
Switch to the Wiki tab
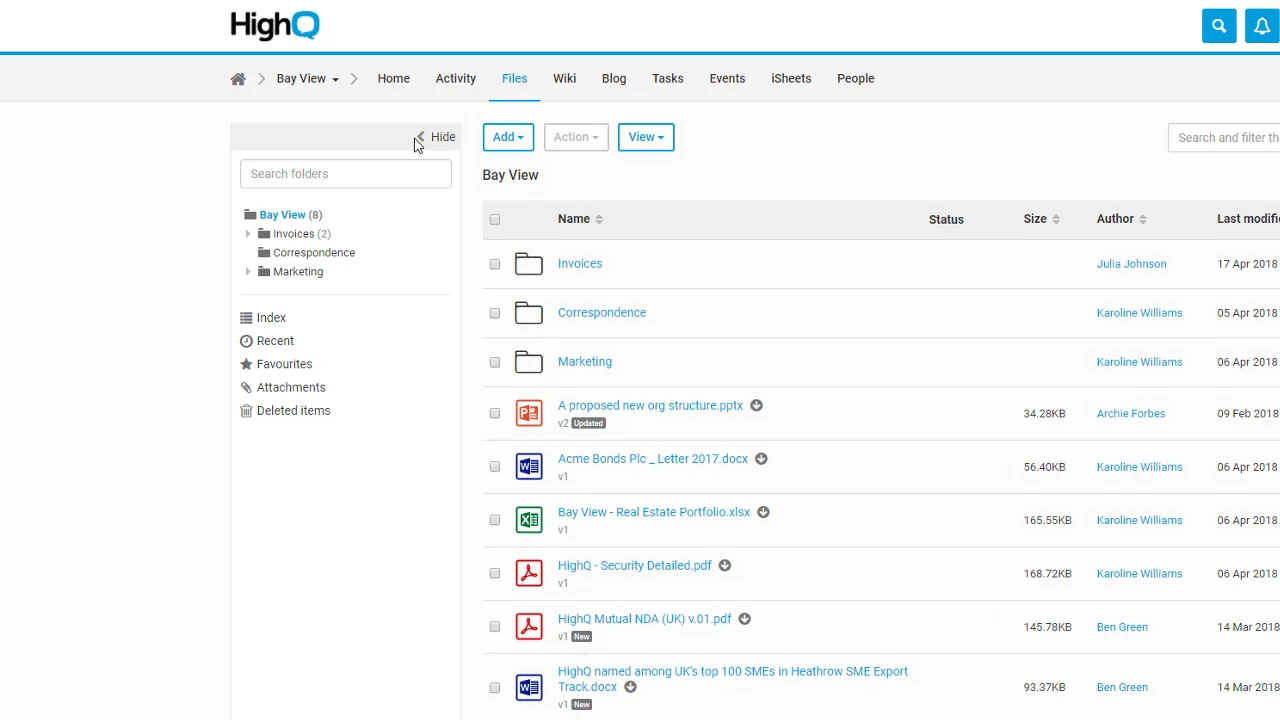[x=564, y=79]
